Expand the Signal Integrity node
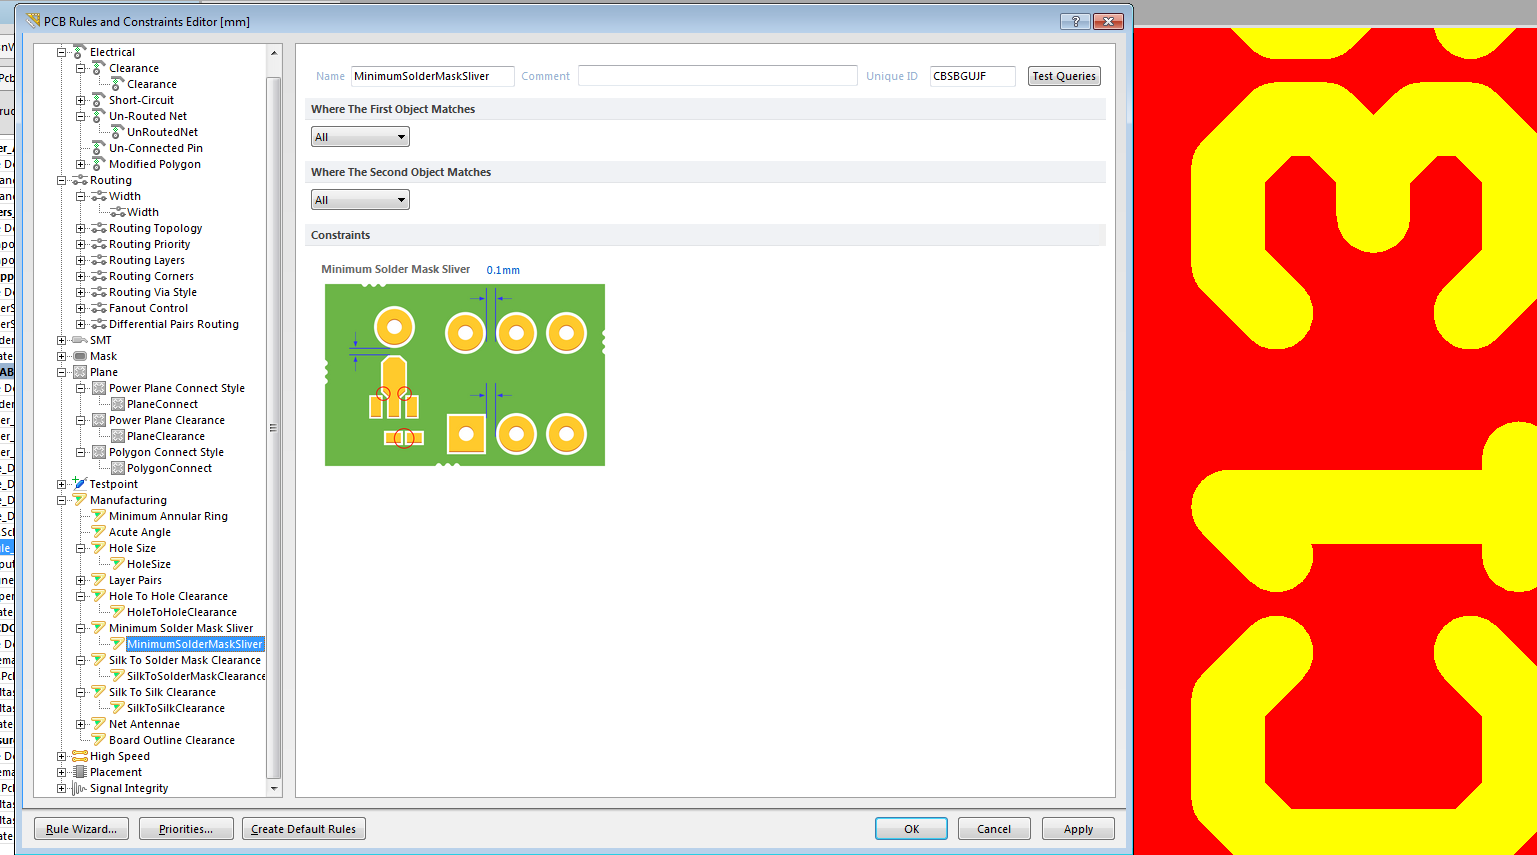Viewport: 1537px width, 855px height. pyautogui.click(x=62, y=788)
